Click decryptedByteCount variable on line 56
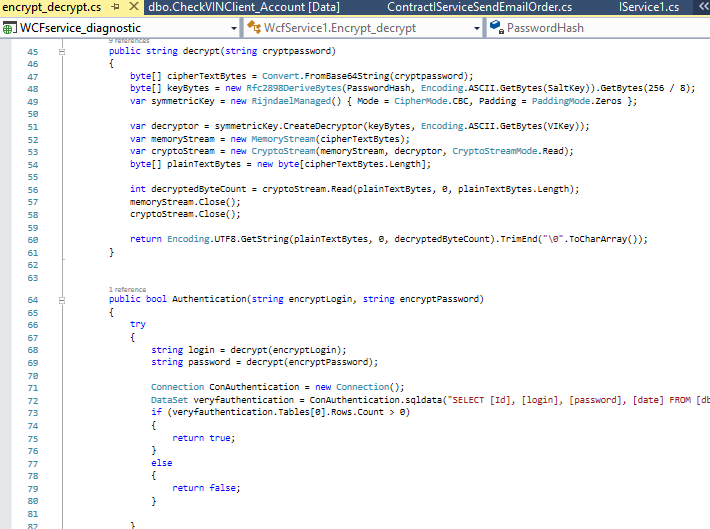 (x=198, y=189)
